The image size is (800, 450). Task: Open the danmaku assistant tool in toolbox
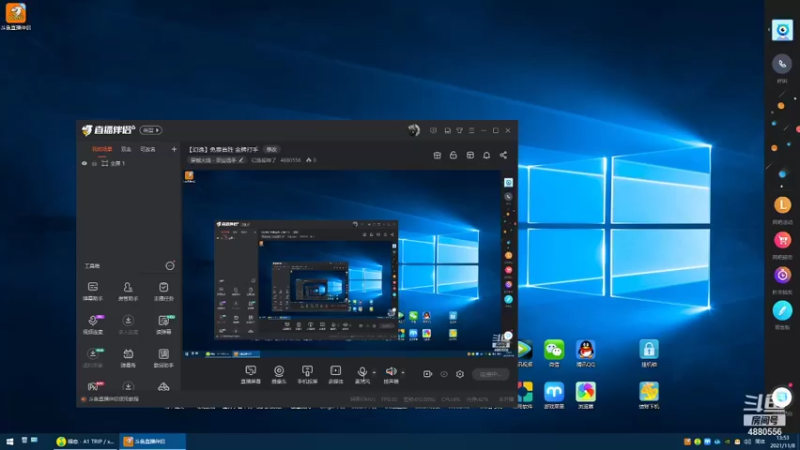click(92, 291)
